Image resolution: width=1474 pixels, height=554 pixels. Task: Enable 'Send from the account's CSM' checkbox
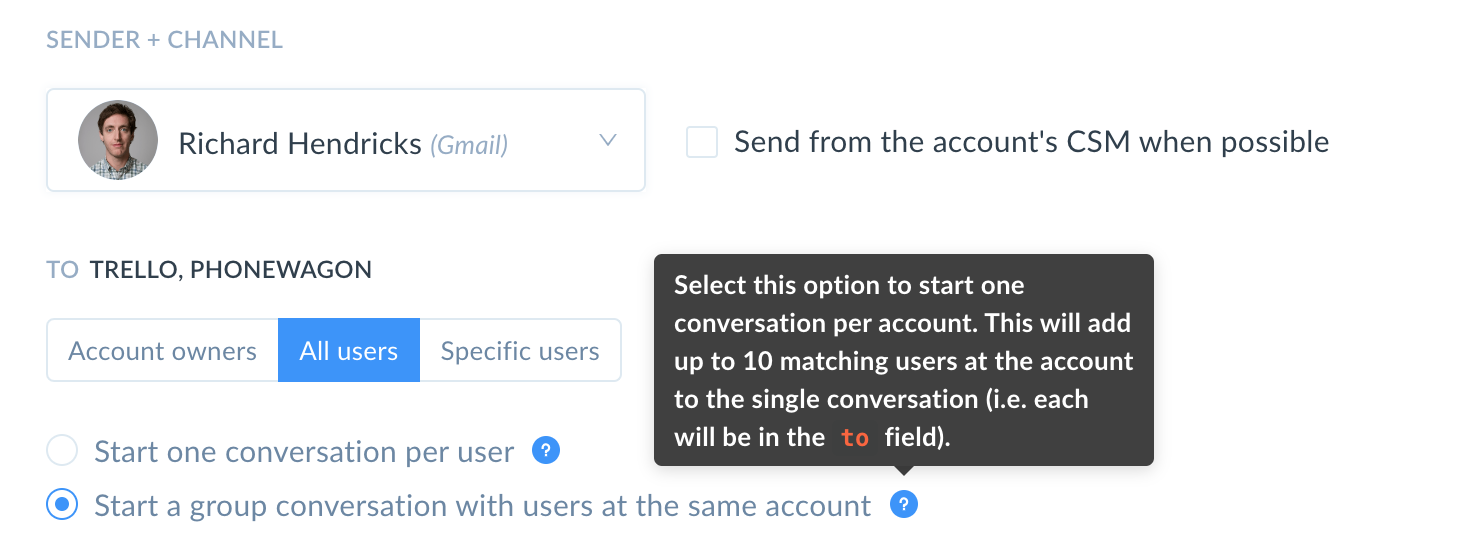(x=702, y=142)
